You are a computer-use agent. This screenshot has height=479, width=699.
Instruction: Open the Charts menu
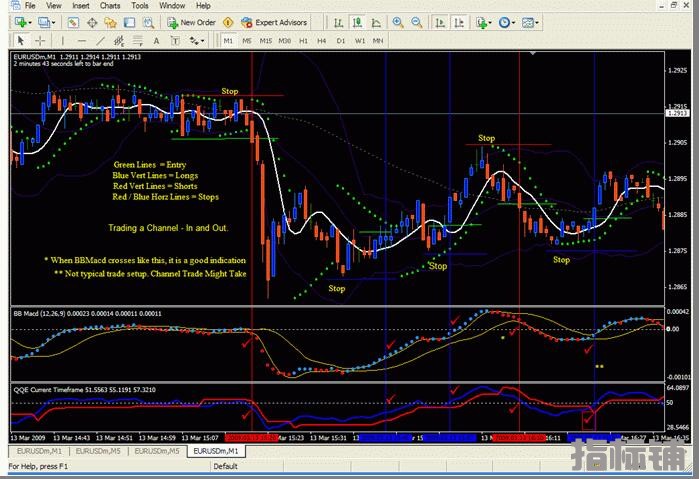pyautogui.click(x=110, y=6)
